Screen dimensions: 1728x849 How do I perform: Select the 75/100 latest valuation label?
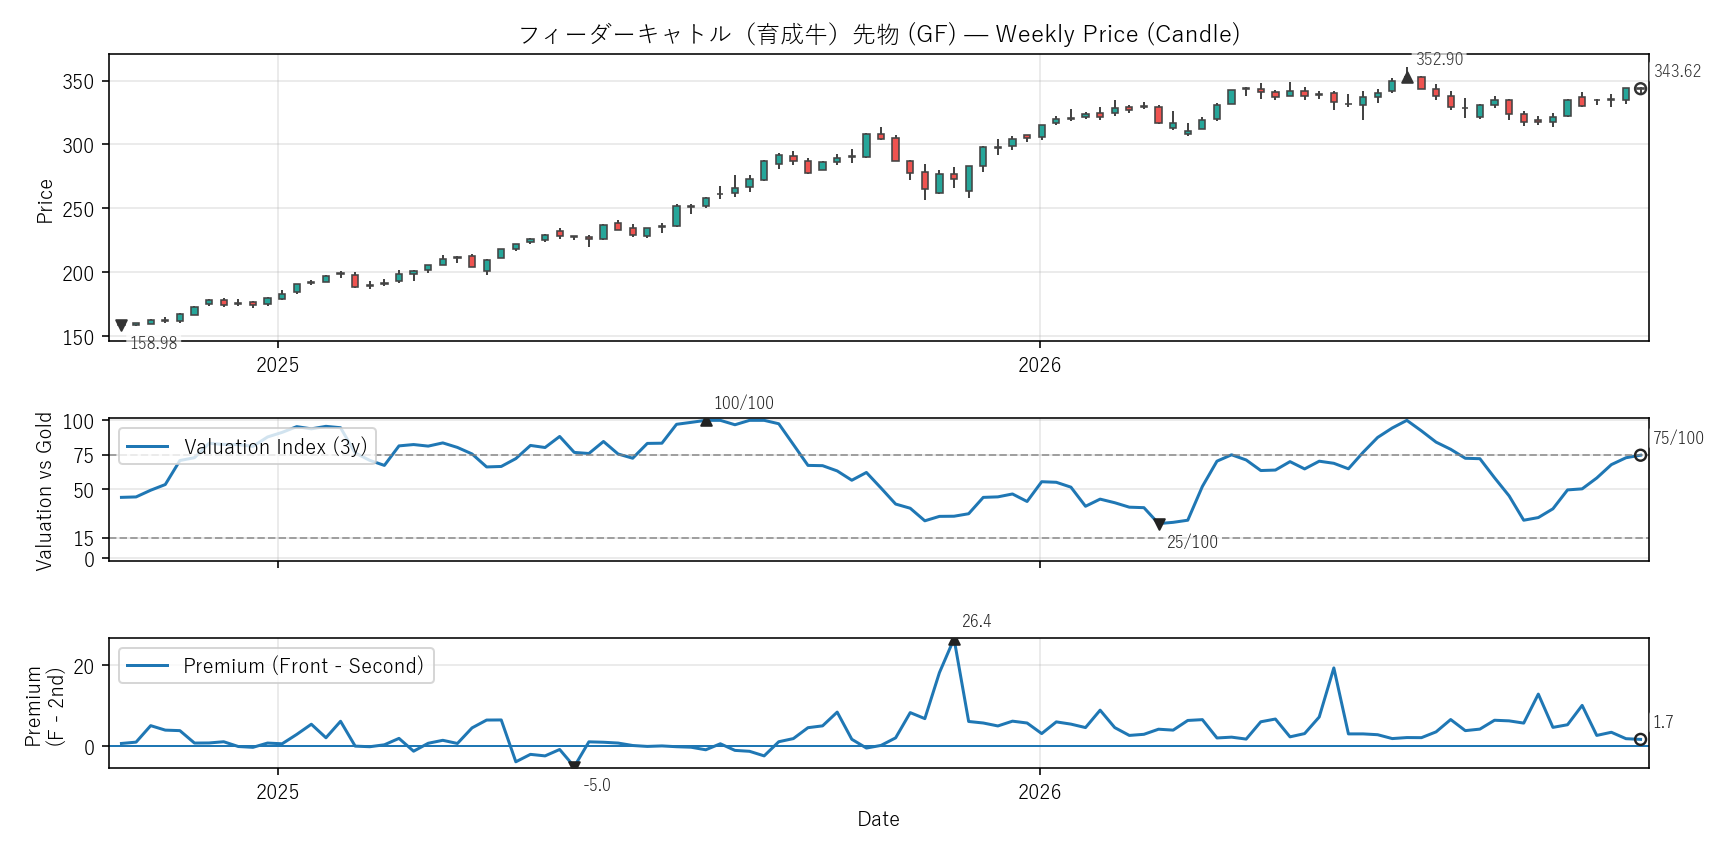coord(1678,438)
